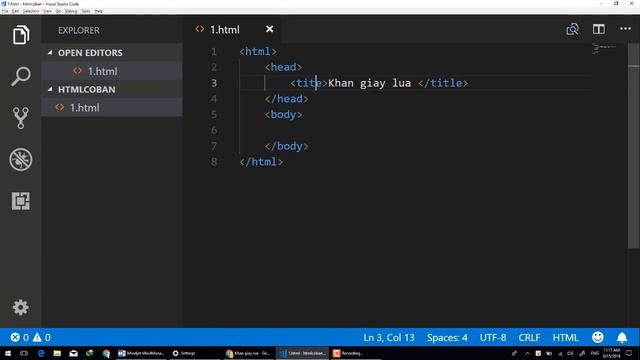Click the errors count icon in status bar
Screen dimensions: 640x360
pos(15,337)
